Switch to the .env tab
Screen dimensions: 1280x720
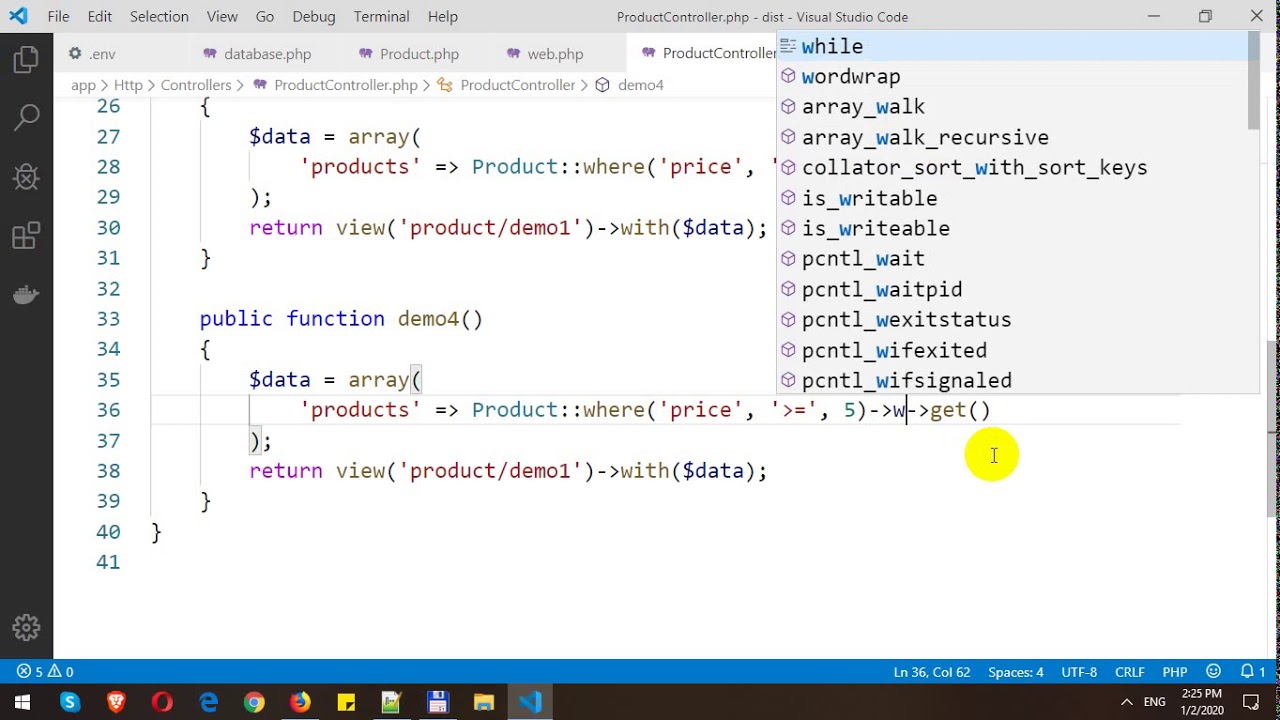[x=118, y=53]
